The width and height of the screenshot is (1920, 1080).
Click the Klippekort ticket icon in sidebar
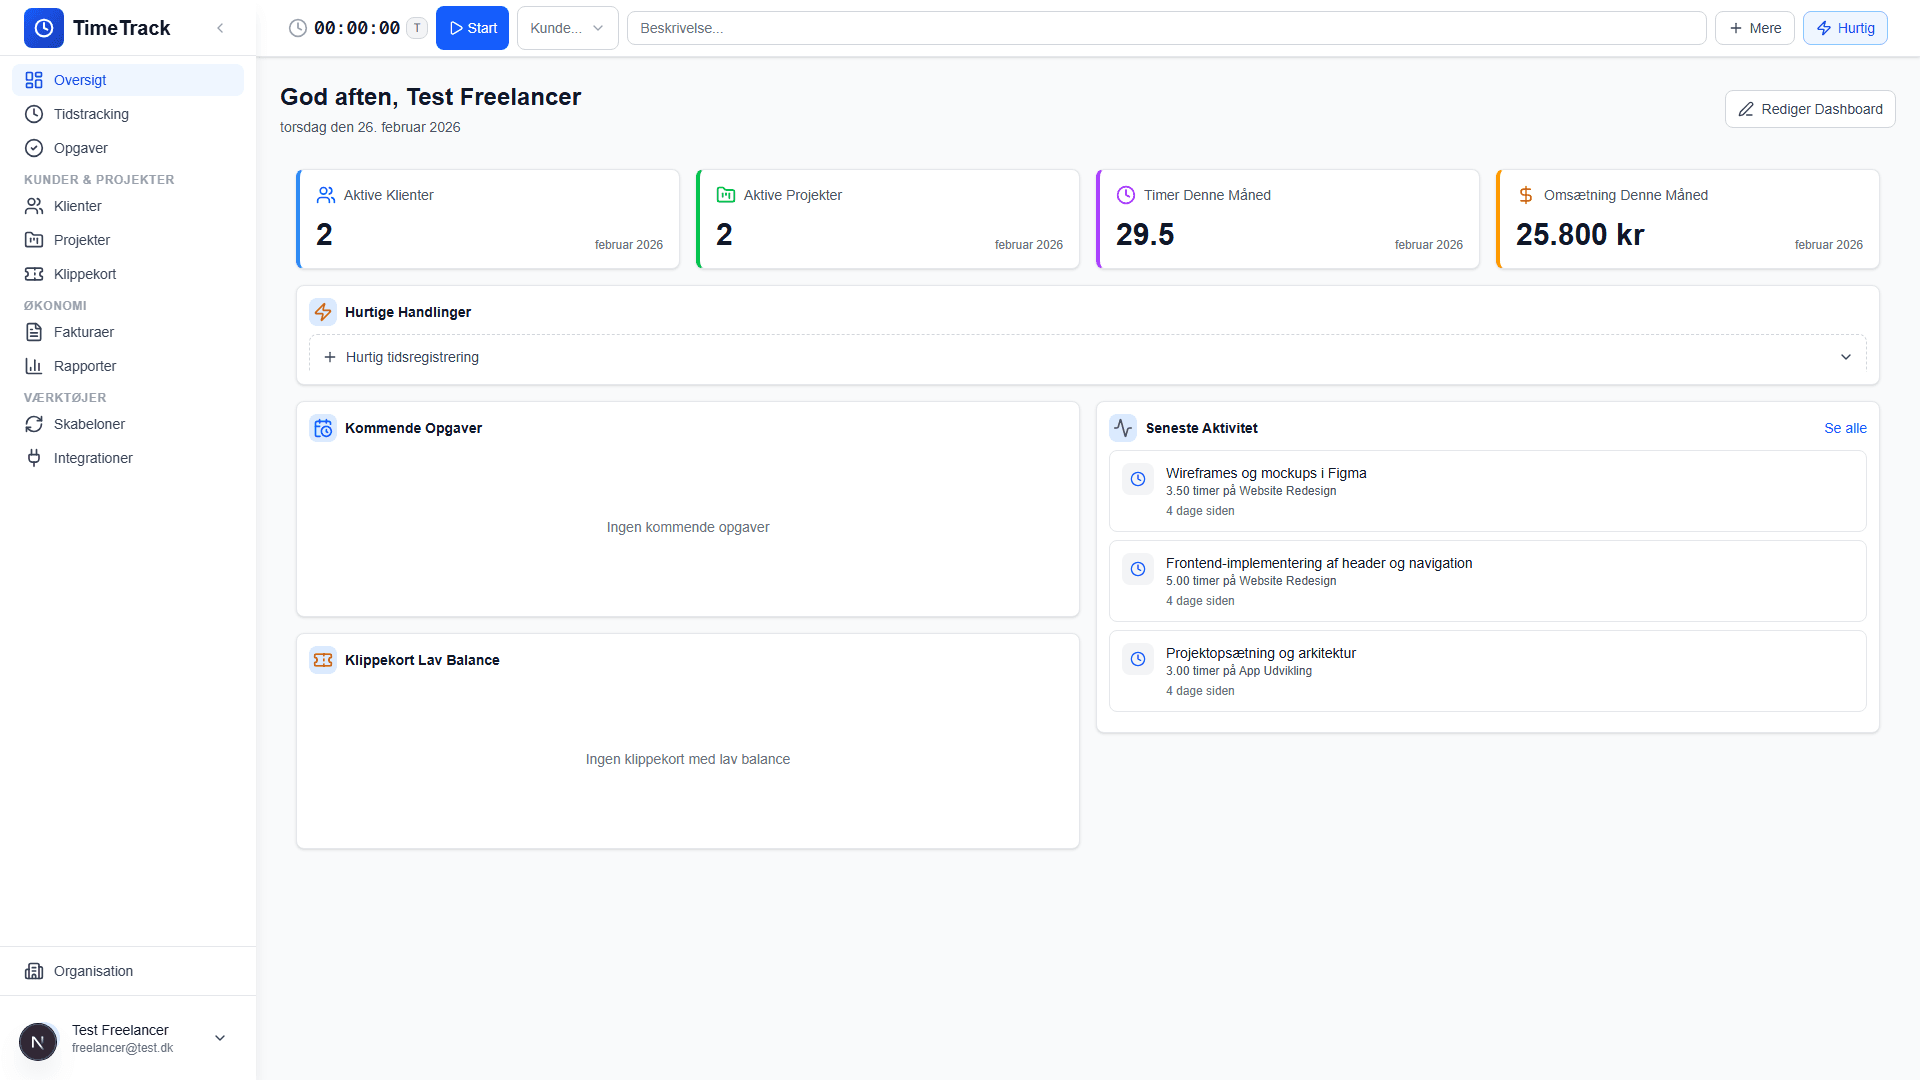[34, 274]
